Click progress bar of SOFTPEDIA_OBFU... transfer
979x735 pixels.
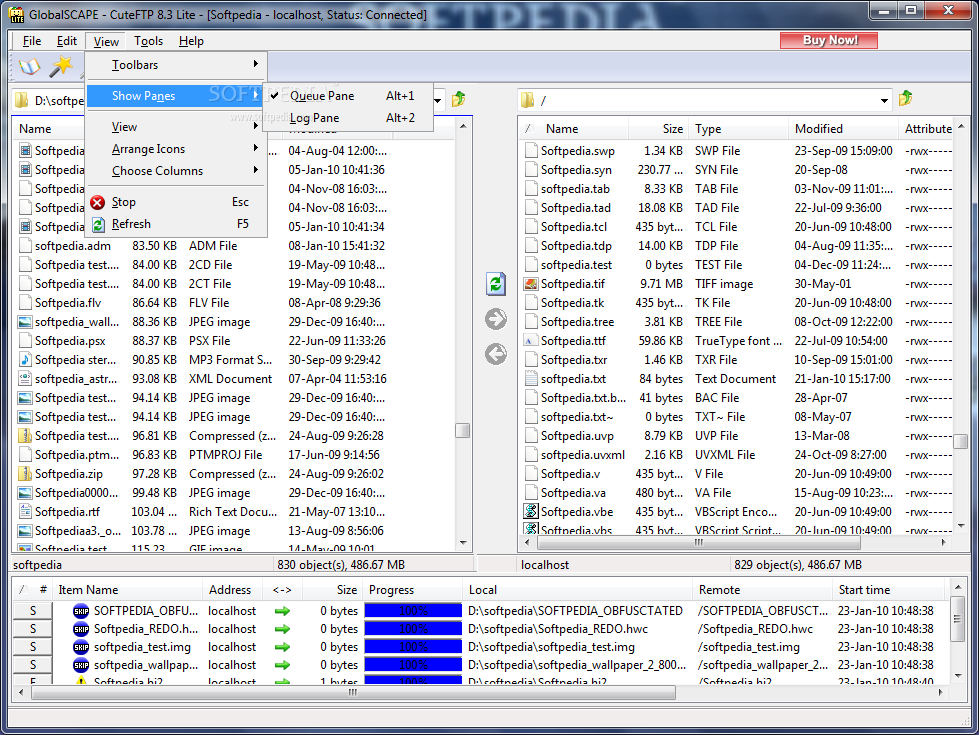[413, 611]
